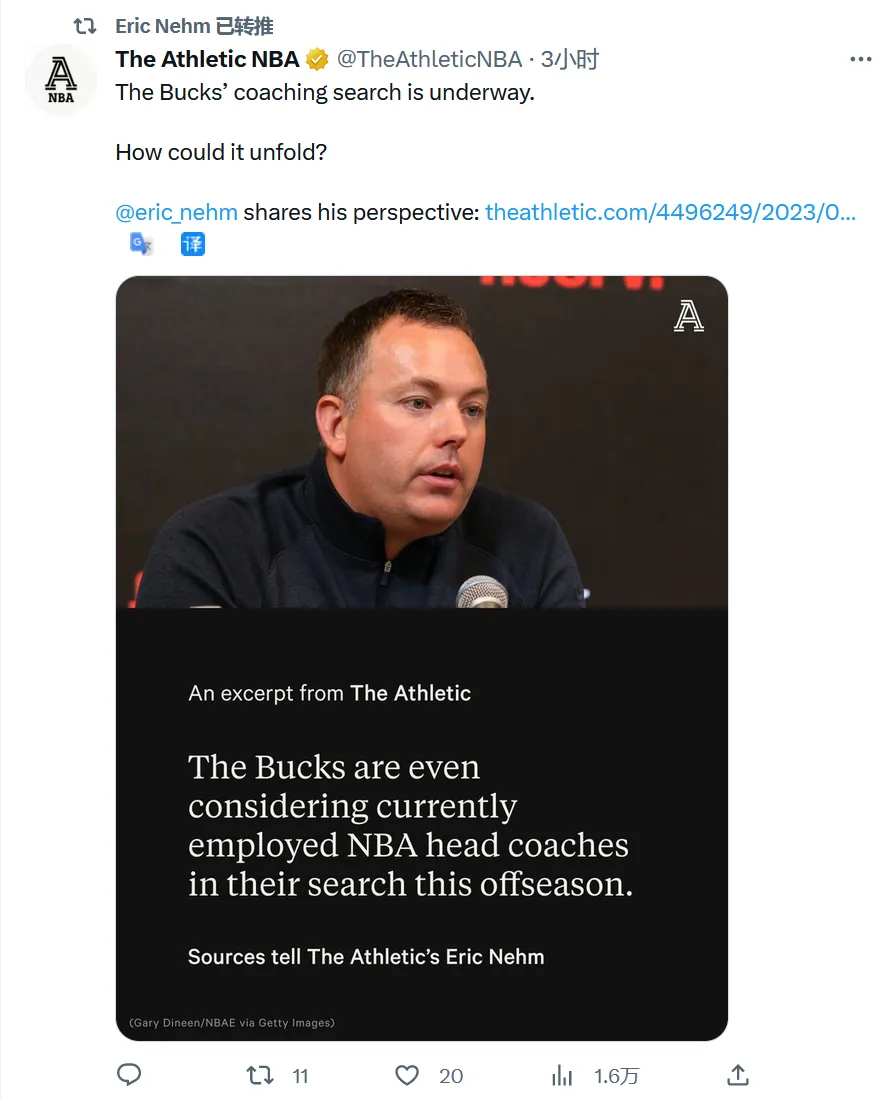Open the view analytics bar chart icon

click(562, 1075)
